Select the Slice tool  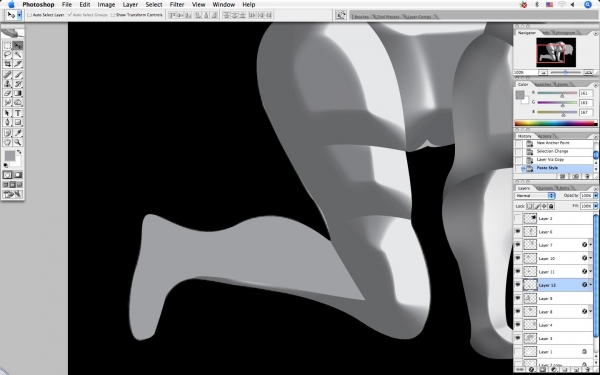click(x=18, y=64)
